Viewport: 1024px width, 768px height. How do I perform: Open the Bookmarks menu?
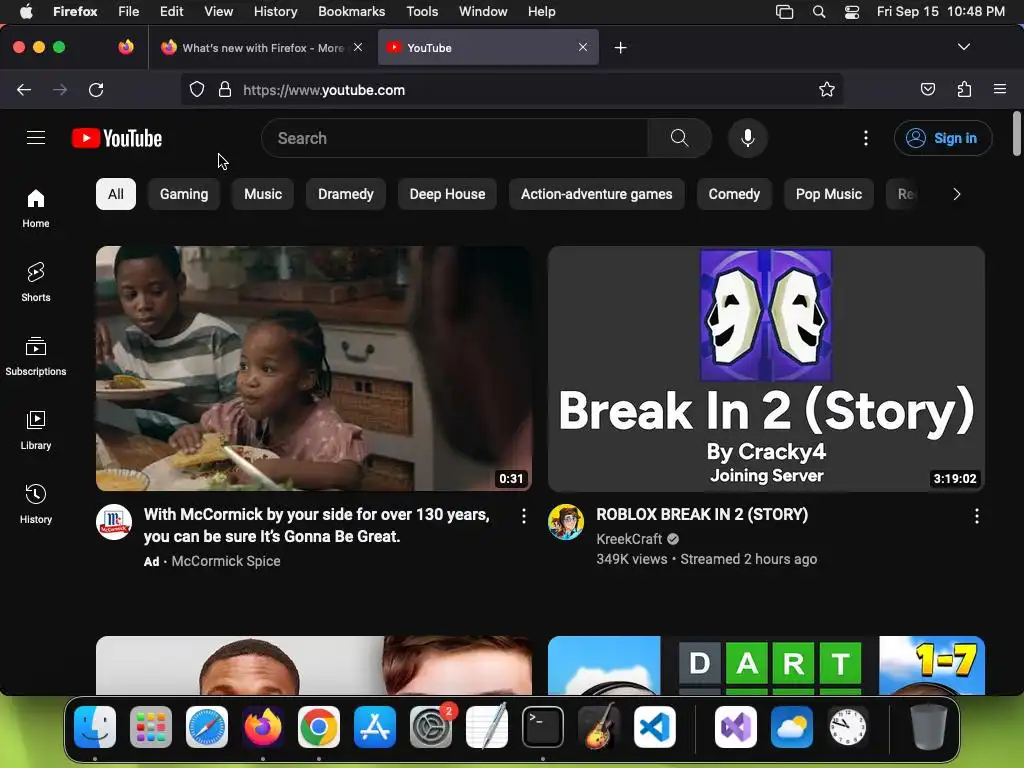tap(351, 12)
